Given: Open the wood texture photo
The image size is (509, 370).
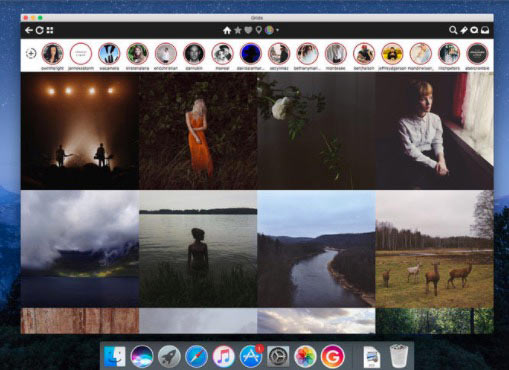Looking at the screenshot, I should coord(80,321).
